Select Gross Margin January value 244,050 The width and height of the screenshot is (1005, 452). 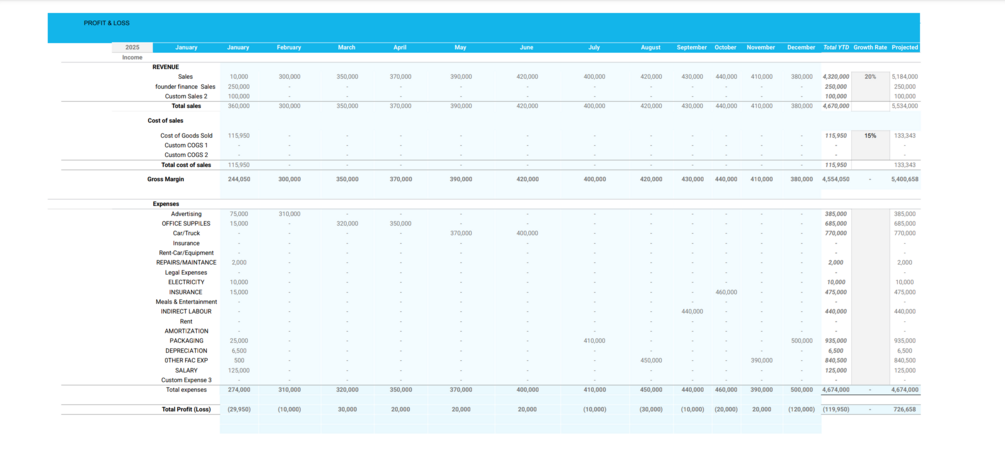click(x=238, y=180)
